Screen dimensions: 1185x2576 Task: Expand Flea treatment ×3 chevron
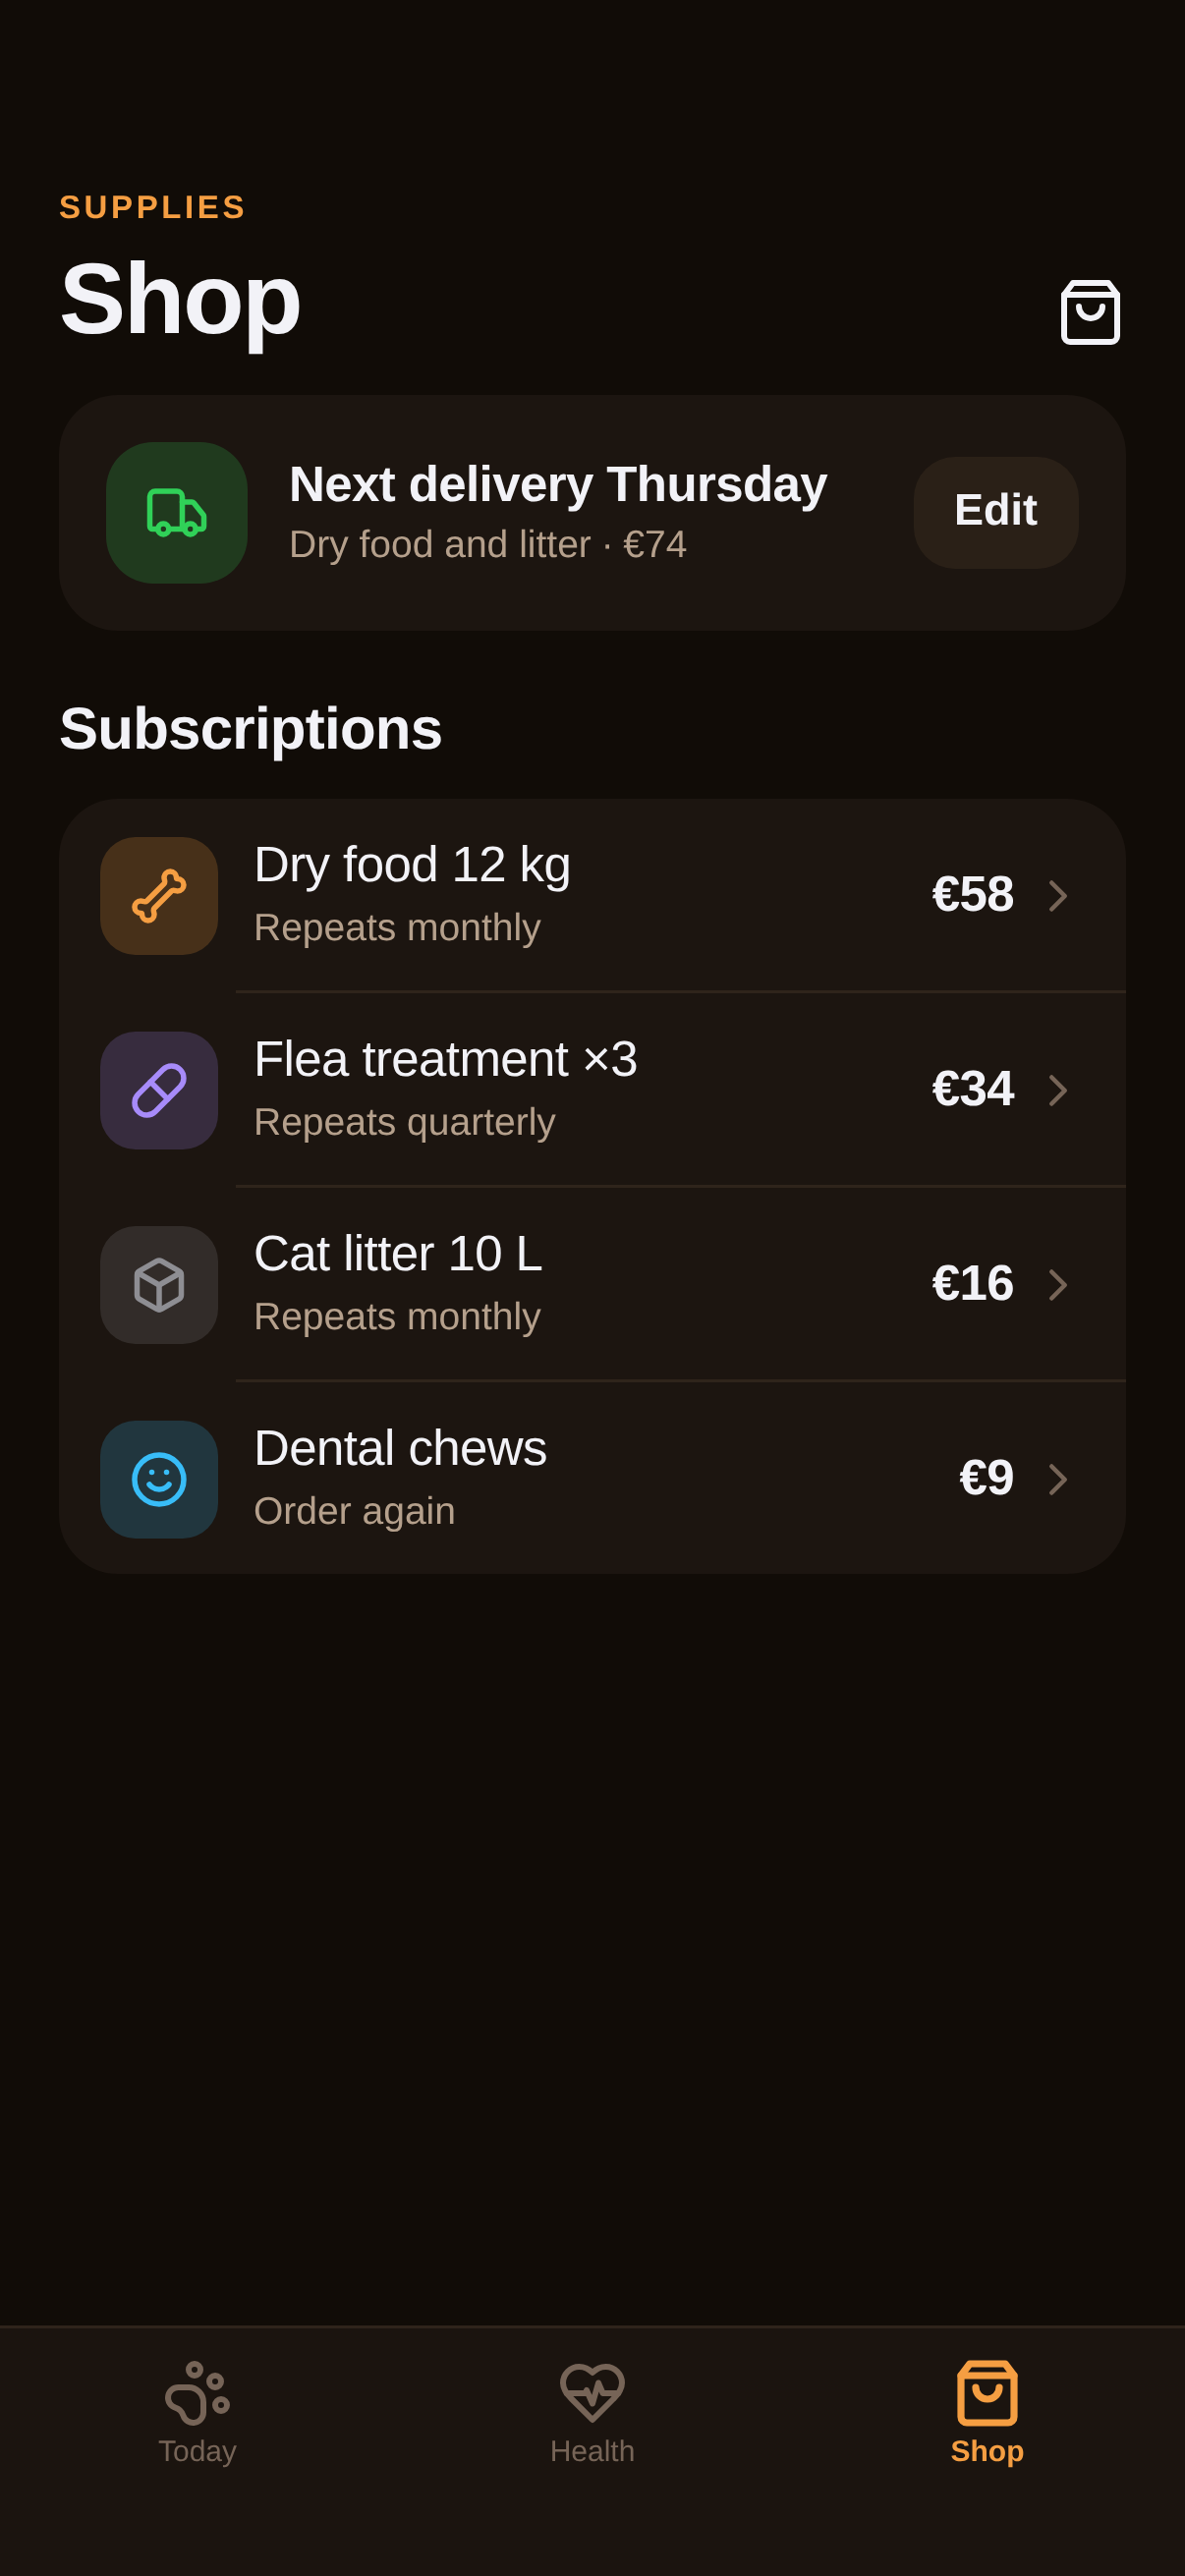[1058, 1090]
